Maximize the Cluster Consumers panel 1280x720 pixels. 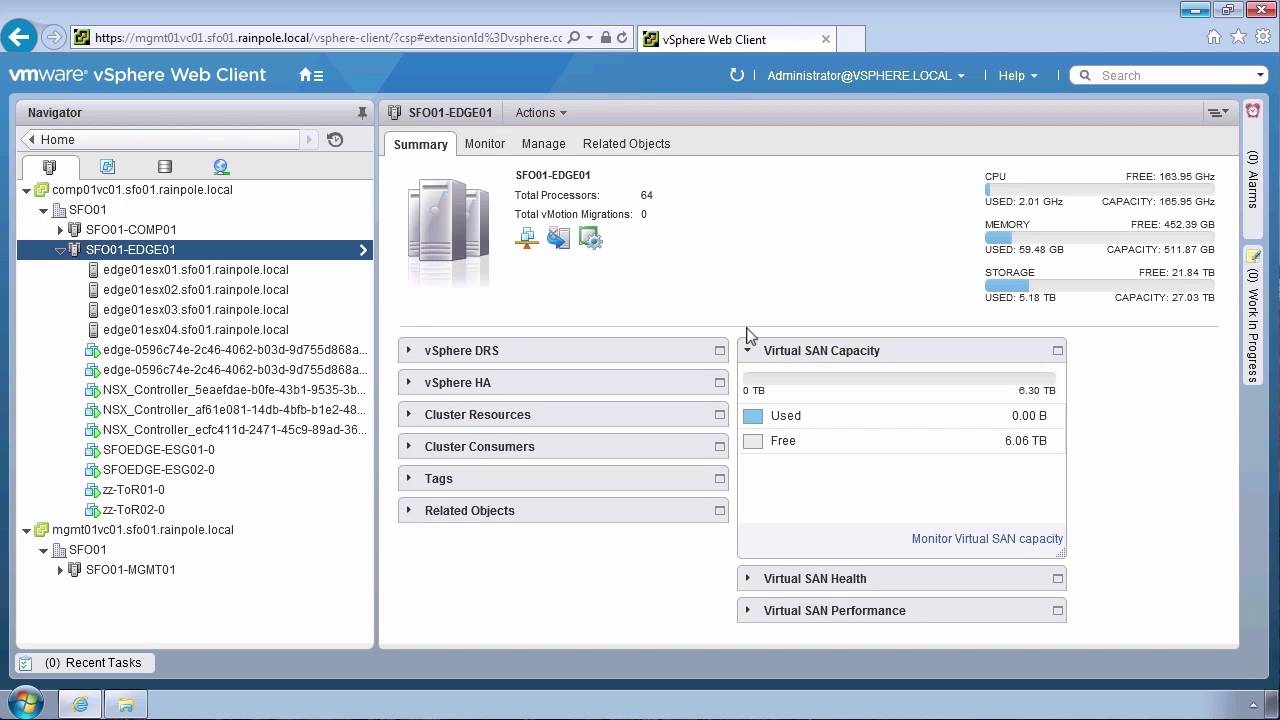pos(719,446)
